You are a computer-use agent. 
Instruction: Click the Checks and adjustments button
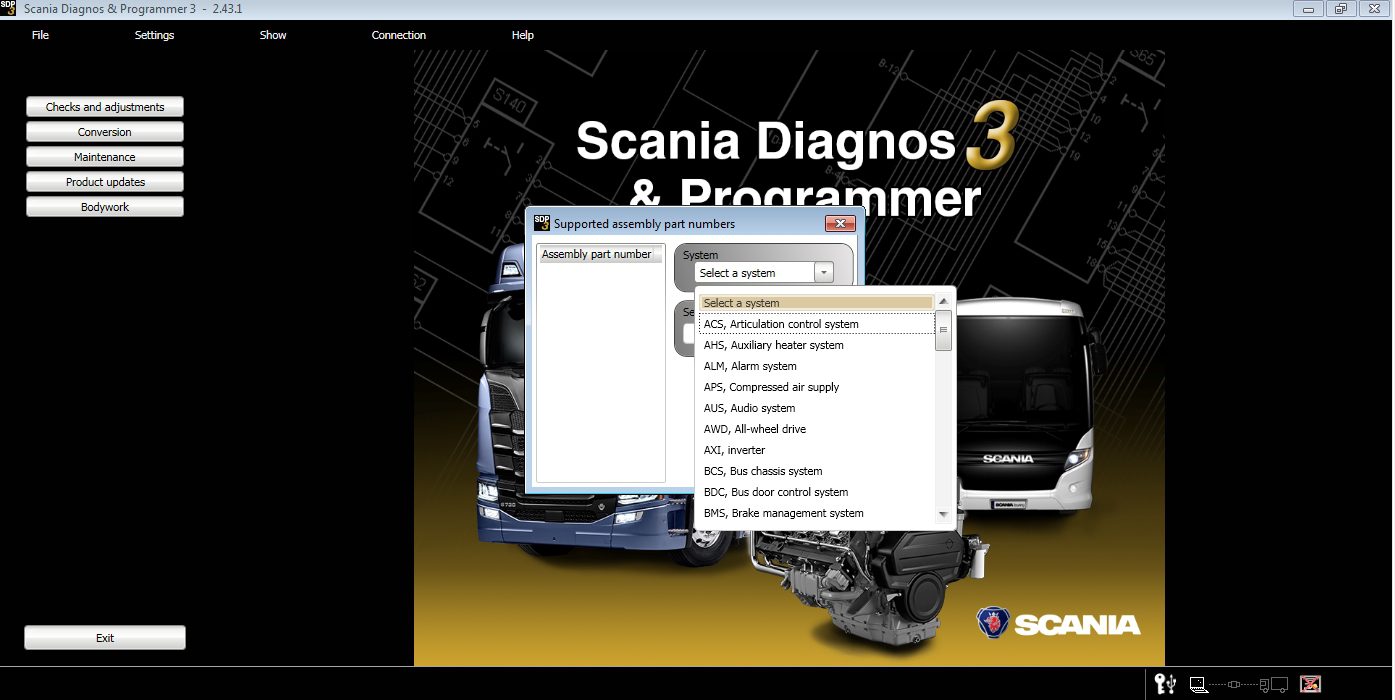tap(104, 106)
